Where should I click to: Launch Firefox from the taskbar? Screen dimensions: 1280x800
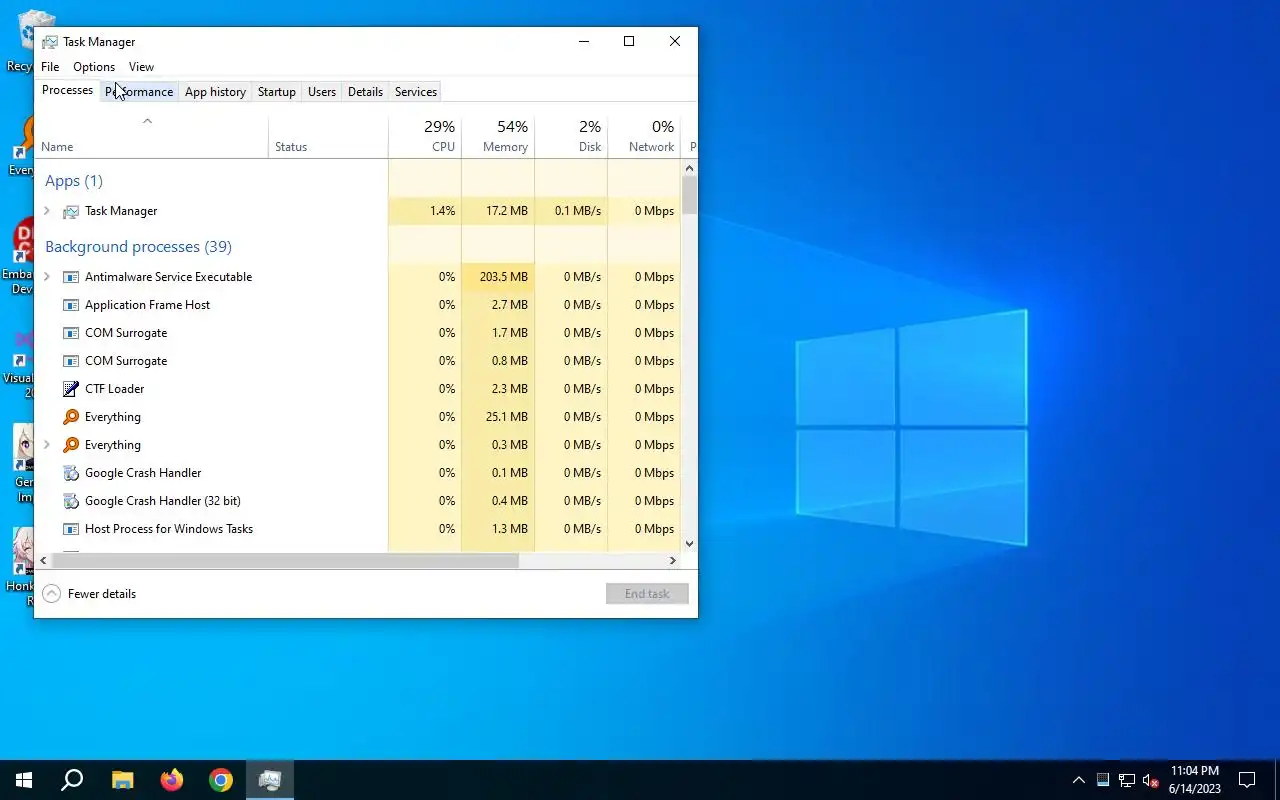(172, 780)
